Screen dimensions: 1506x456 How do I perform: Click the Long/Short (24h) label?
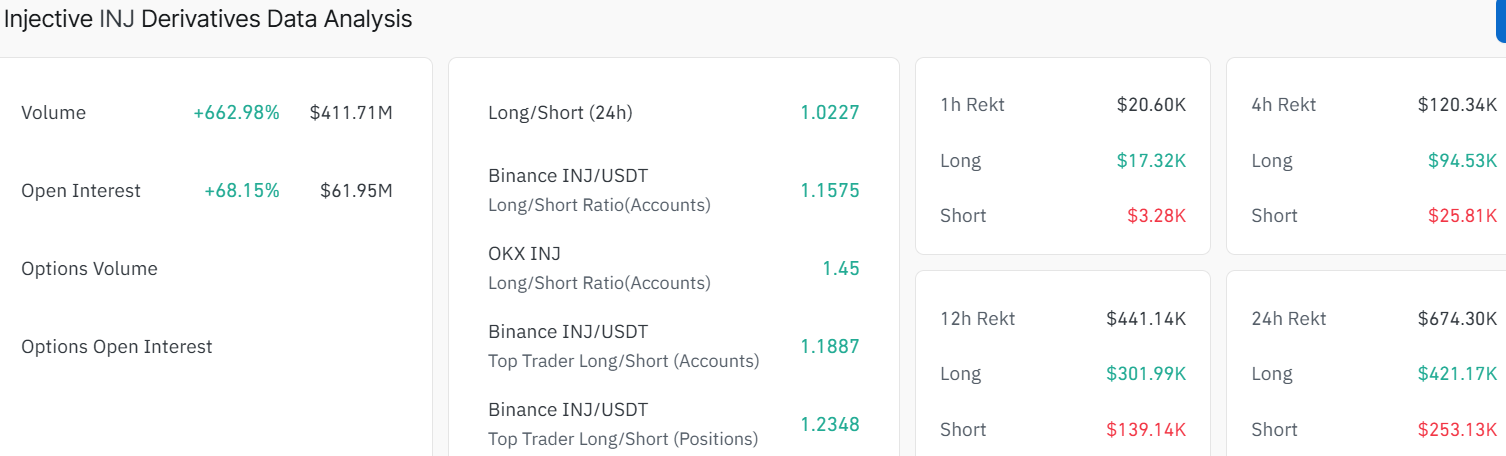560,113
